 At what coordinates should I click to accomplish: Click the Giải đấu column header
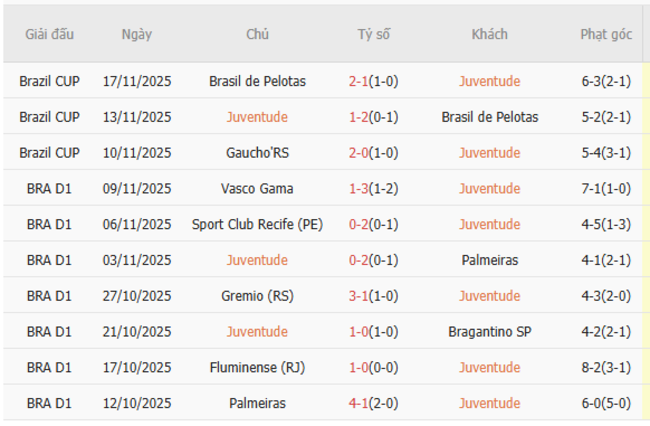[49, 34]
